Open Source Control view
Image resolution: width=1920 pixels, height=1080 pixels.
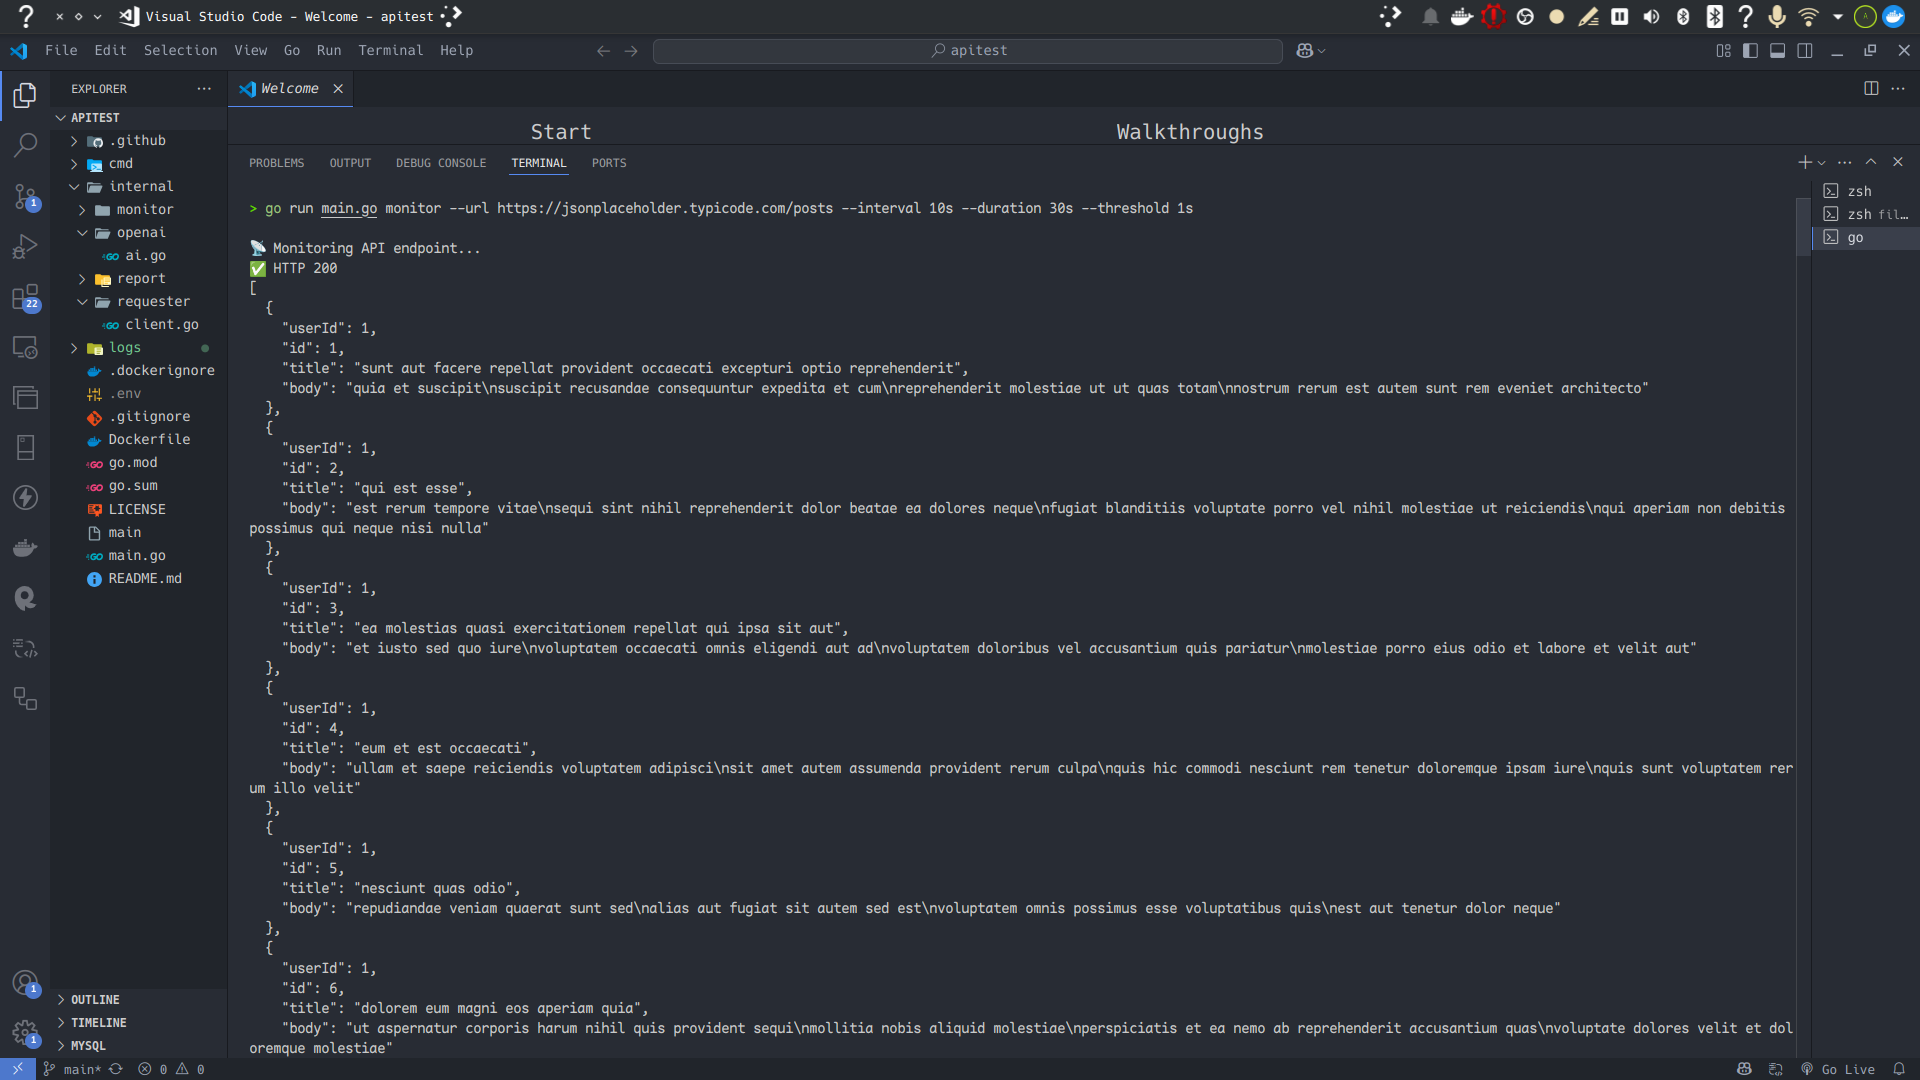point(25,196)
